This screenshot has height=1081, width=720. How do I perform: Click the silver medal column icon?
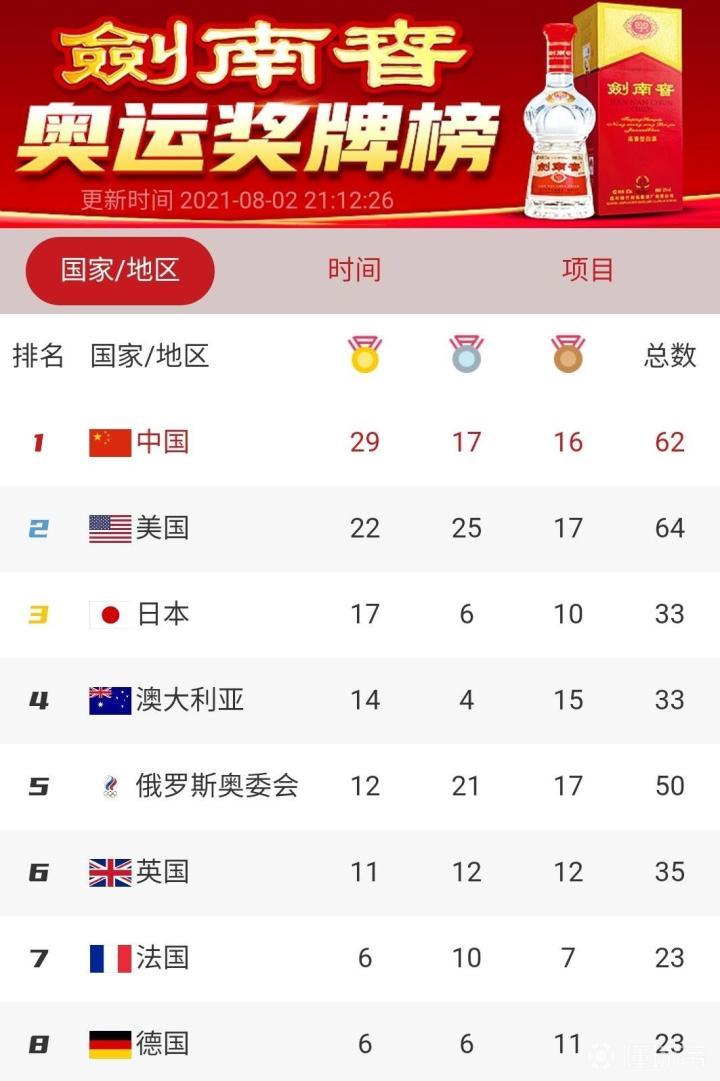466,355
